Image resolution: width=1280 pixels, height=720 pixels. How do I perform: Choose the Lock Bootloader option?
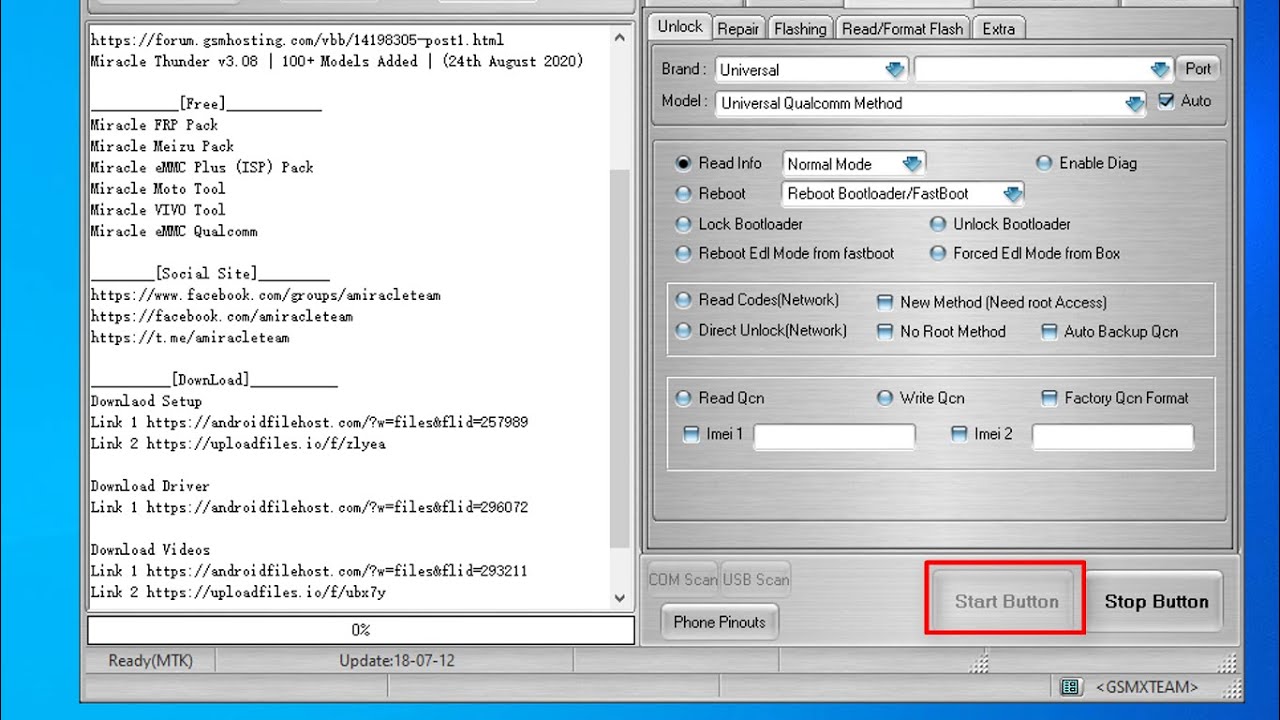coord(684,224)
